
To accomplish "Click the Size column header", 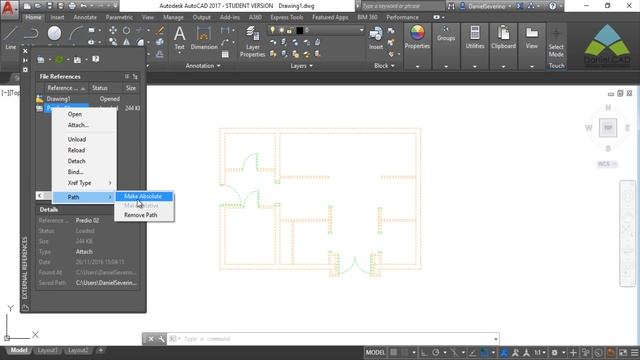I will click(131, 88).
